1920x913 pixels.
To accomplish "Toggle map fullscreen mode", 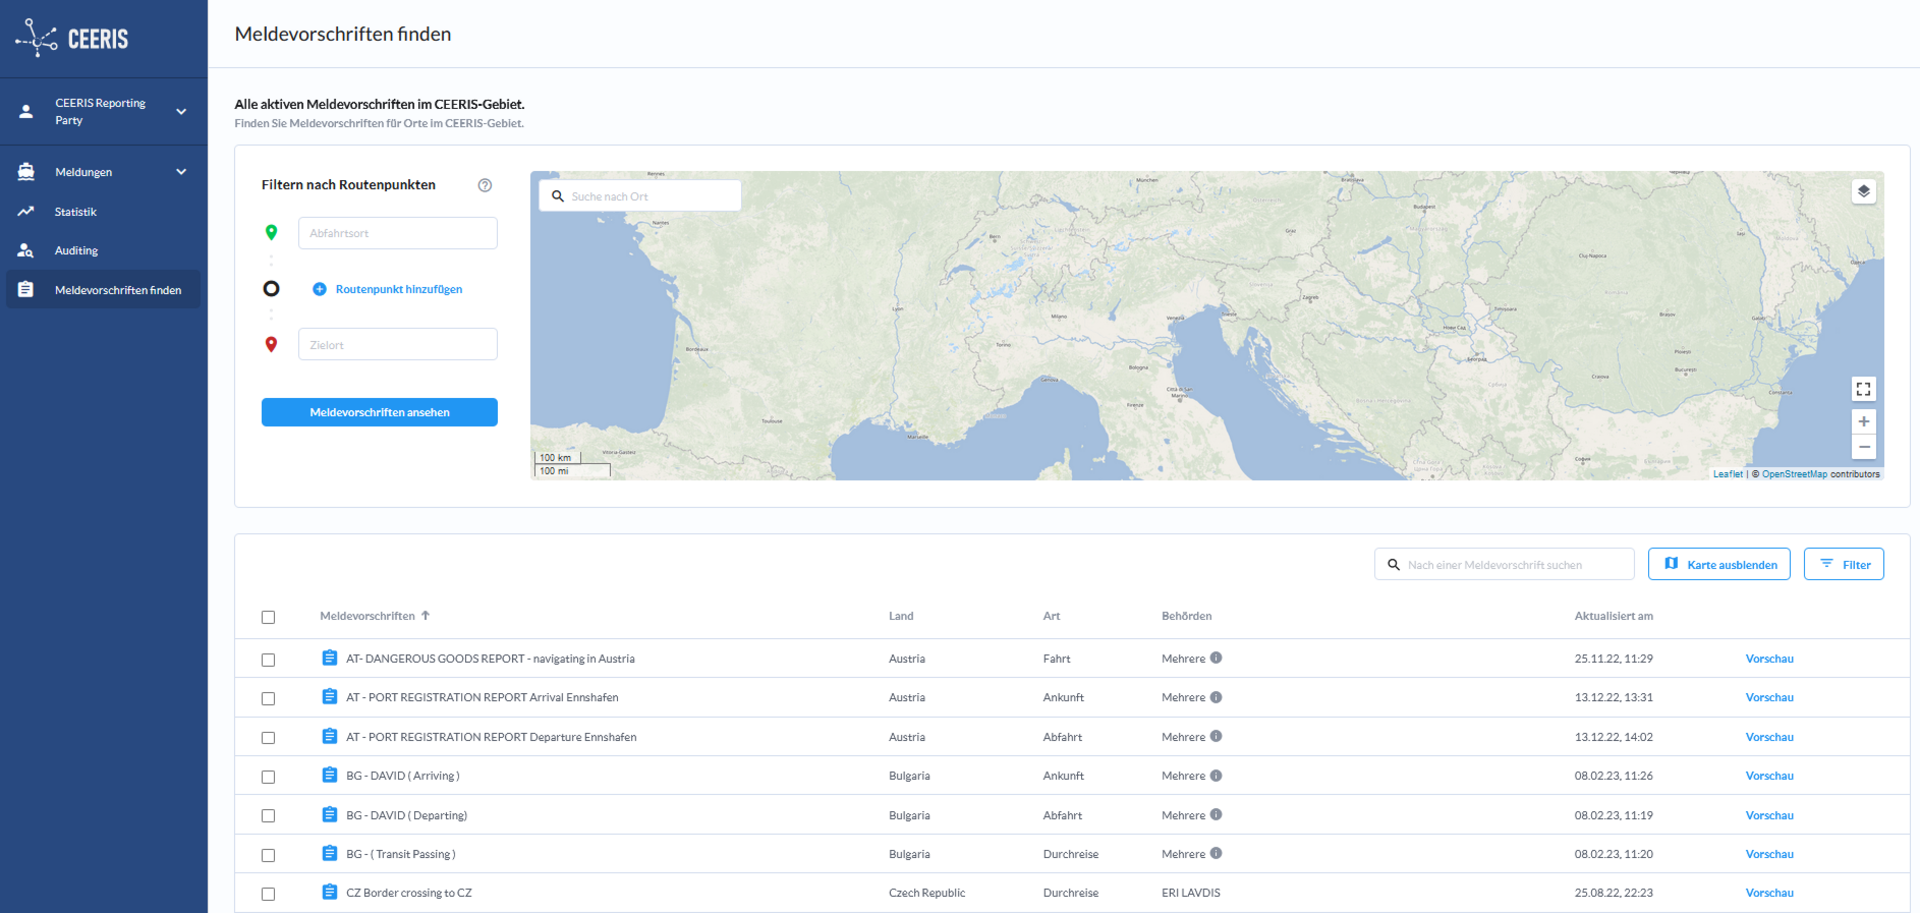I will pyautogui.click(x=1863, y=389).
